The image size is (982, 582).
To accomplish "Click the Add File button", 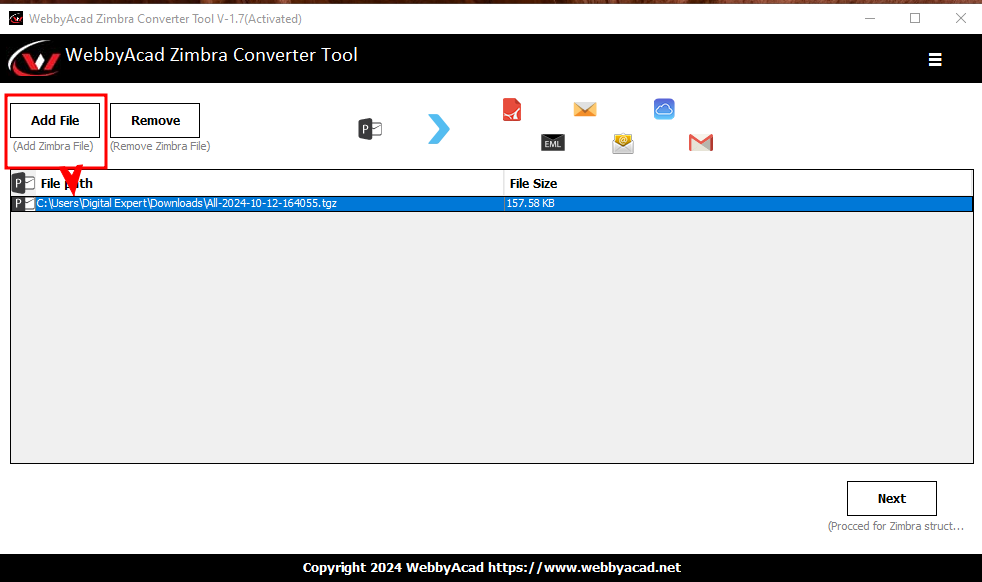I will click(x=55, y=120).
